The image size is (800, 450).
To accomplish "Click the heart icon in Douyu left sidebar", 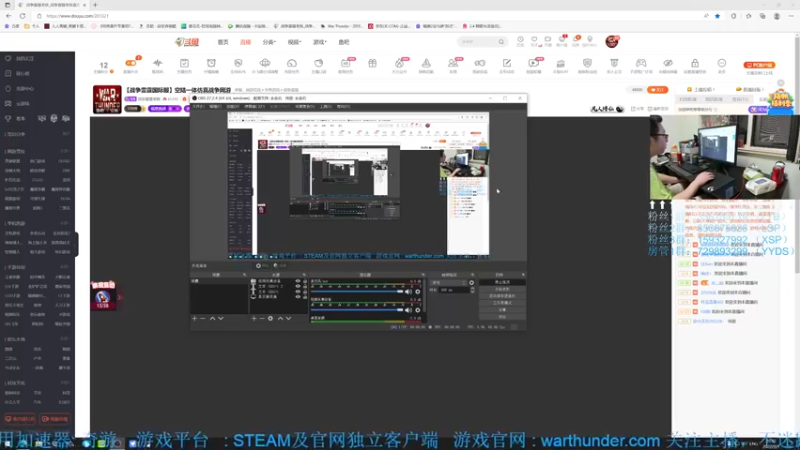I will tap(8, 59).
